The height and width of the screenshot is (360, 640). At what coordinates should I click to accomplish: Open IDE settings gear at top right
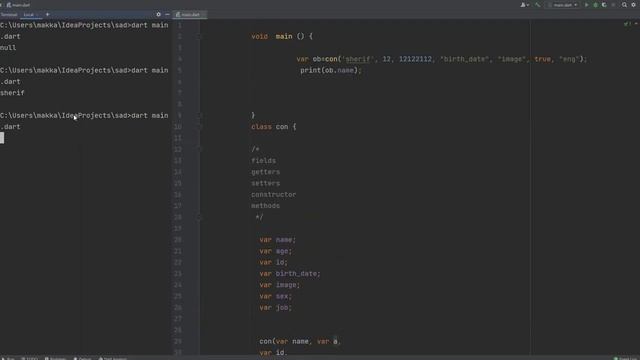(633, 5)
